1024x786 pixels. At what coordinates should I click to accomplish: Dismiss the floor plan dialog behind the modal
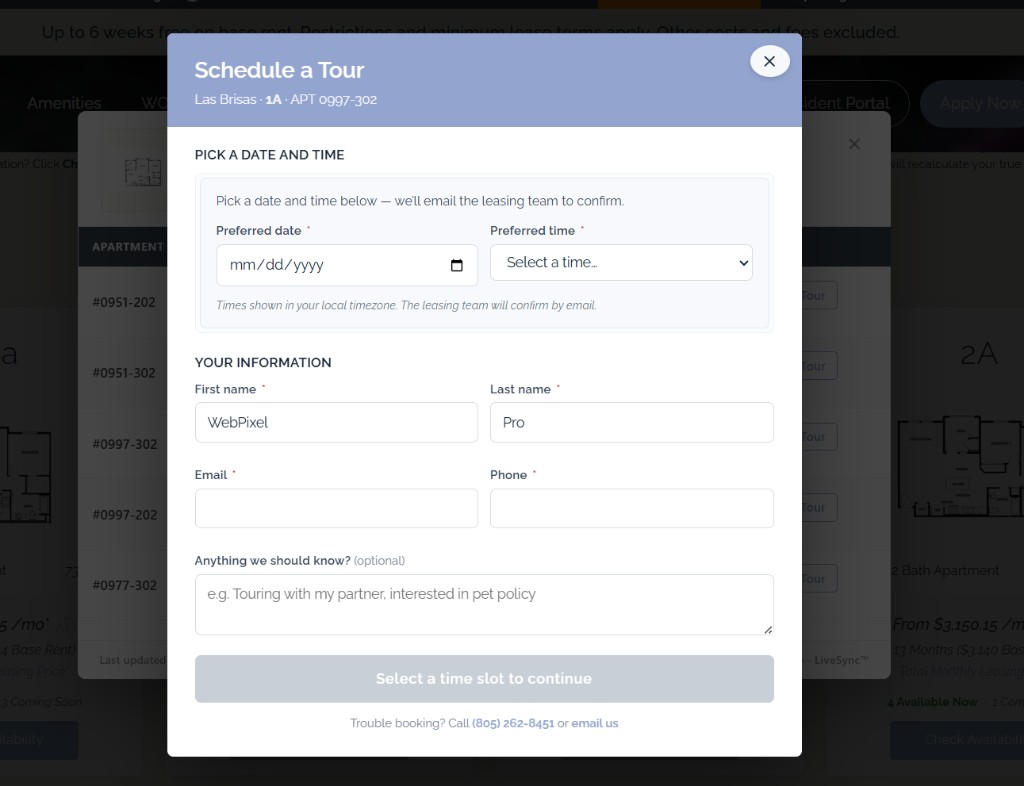point(855,144)
